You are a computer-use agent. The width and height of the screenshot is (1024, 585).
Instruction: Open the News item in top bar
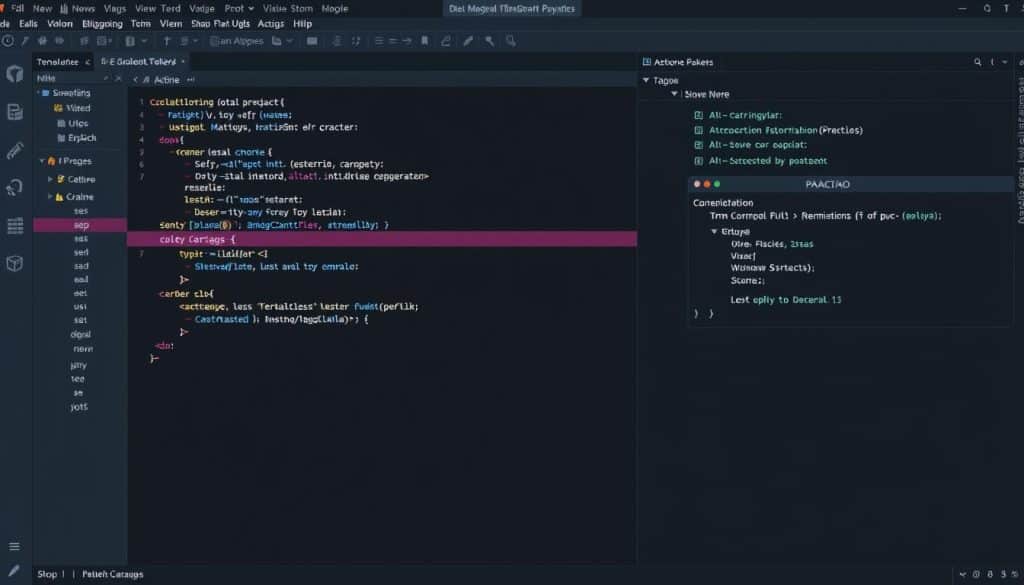coord(78,8)
